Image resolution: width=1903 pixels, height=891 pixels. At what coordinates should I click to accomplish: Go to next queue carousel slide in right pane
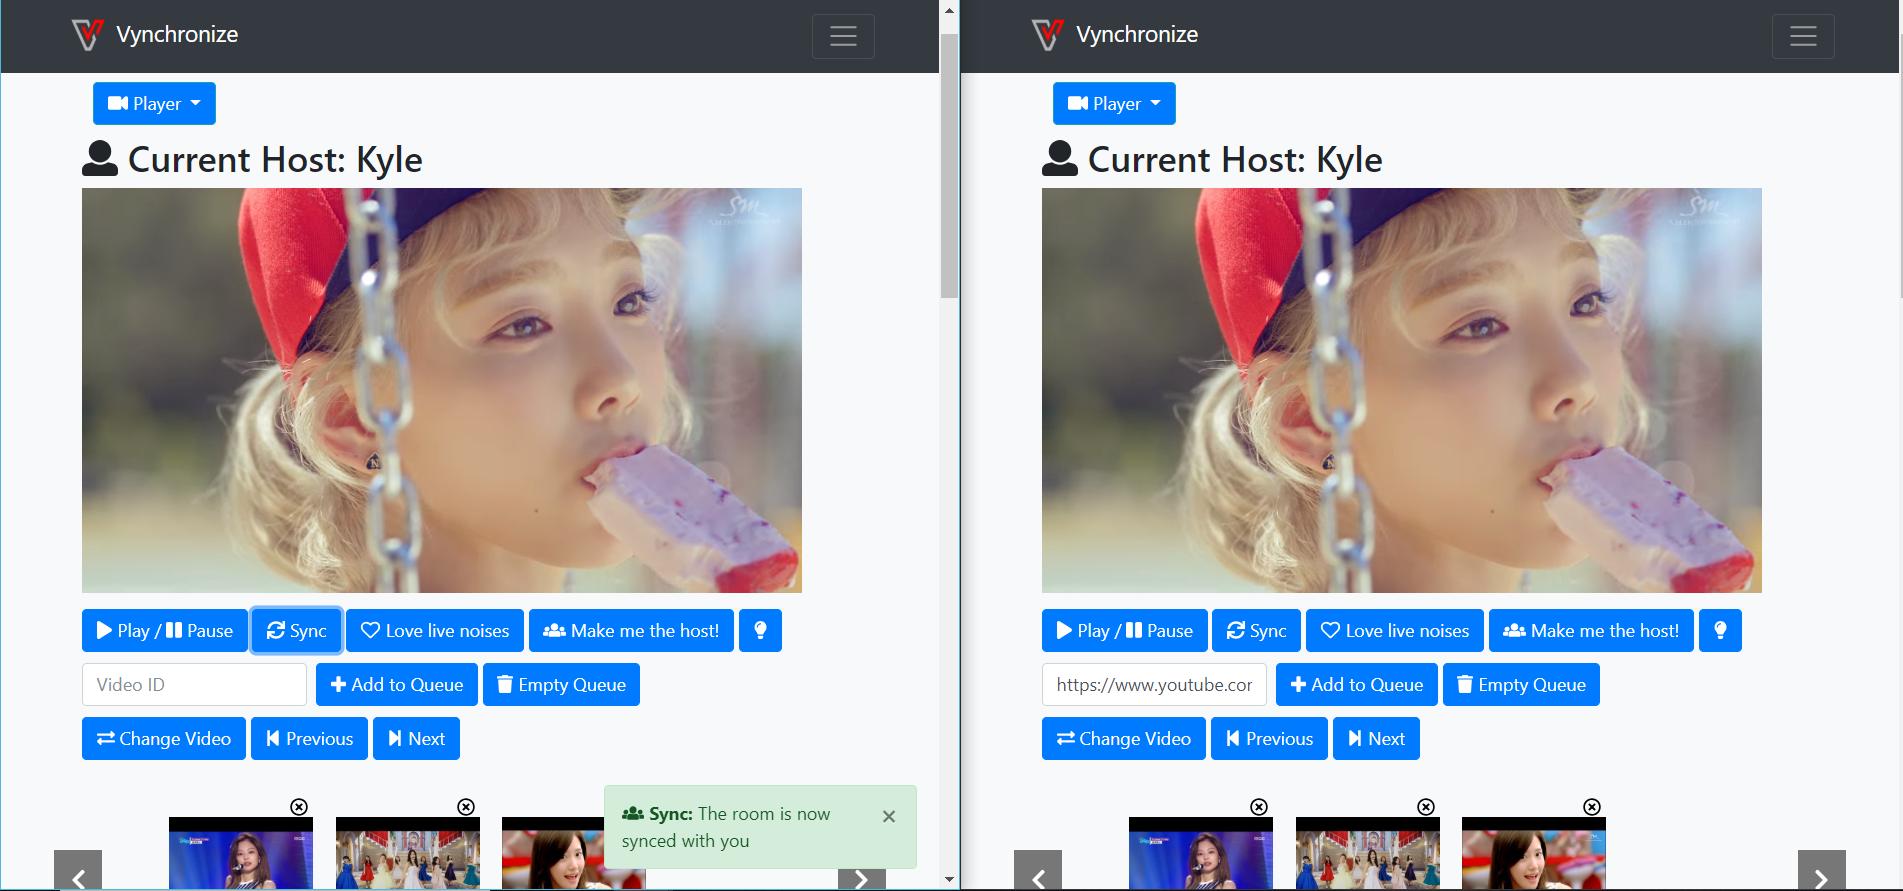pos(1822,871)
